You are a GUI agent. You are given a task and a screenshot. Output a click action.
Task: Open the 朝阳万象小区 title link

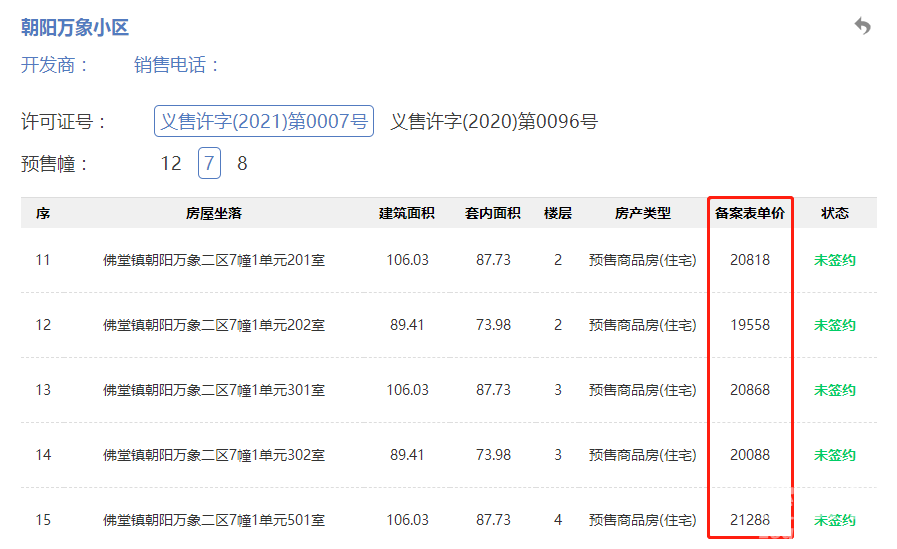tap(75, 28)
